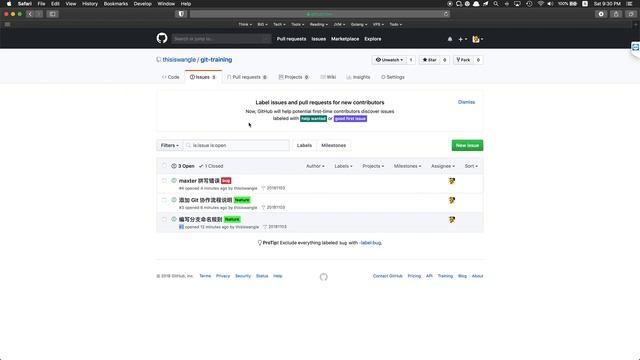Click the blue docked widget at the right edge
Image resolution: width=640 pixels, height=360 pixels.
point(635,47)
